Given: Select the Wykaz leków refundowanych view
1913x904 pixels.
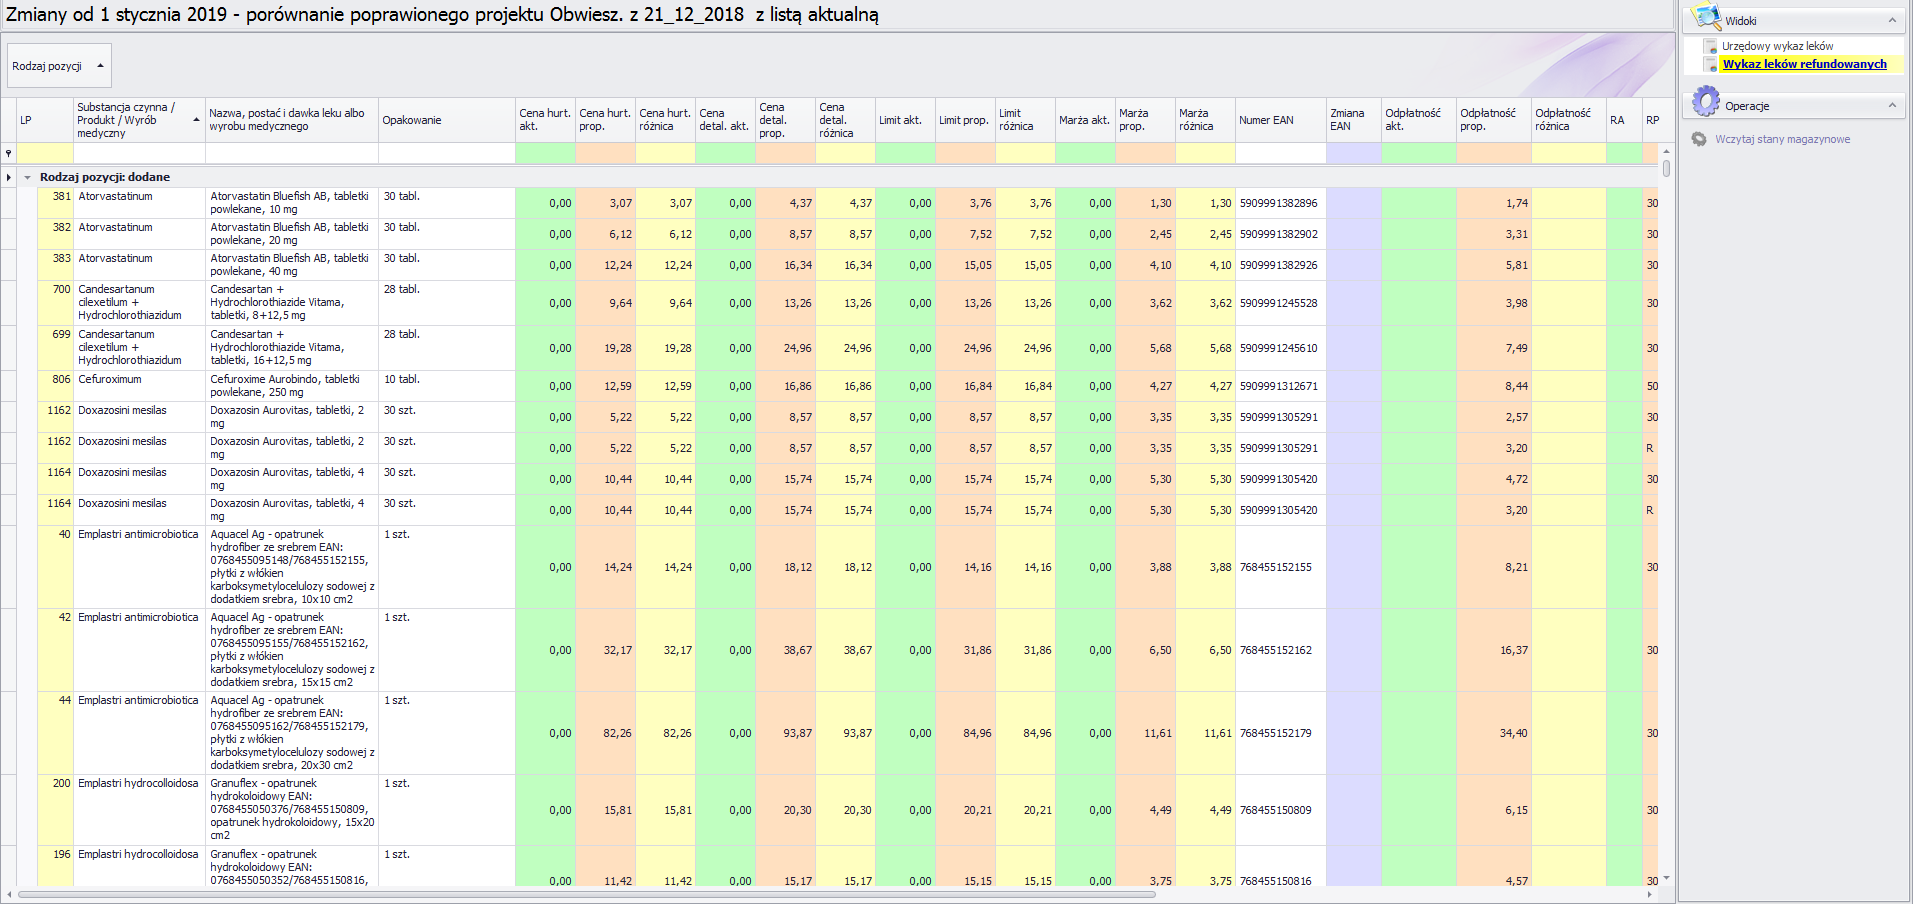Looking at the screenshot, I should [x=1804, y=64].
